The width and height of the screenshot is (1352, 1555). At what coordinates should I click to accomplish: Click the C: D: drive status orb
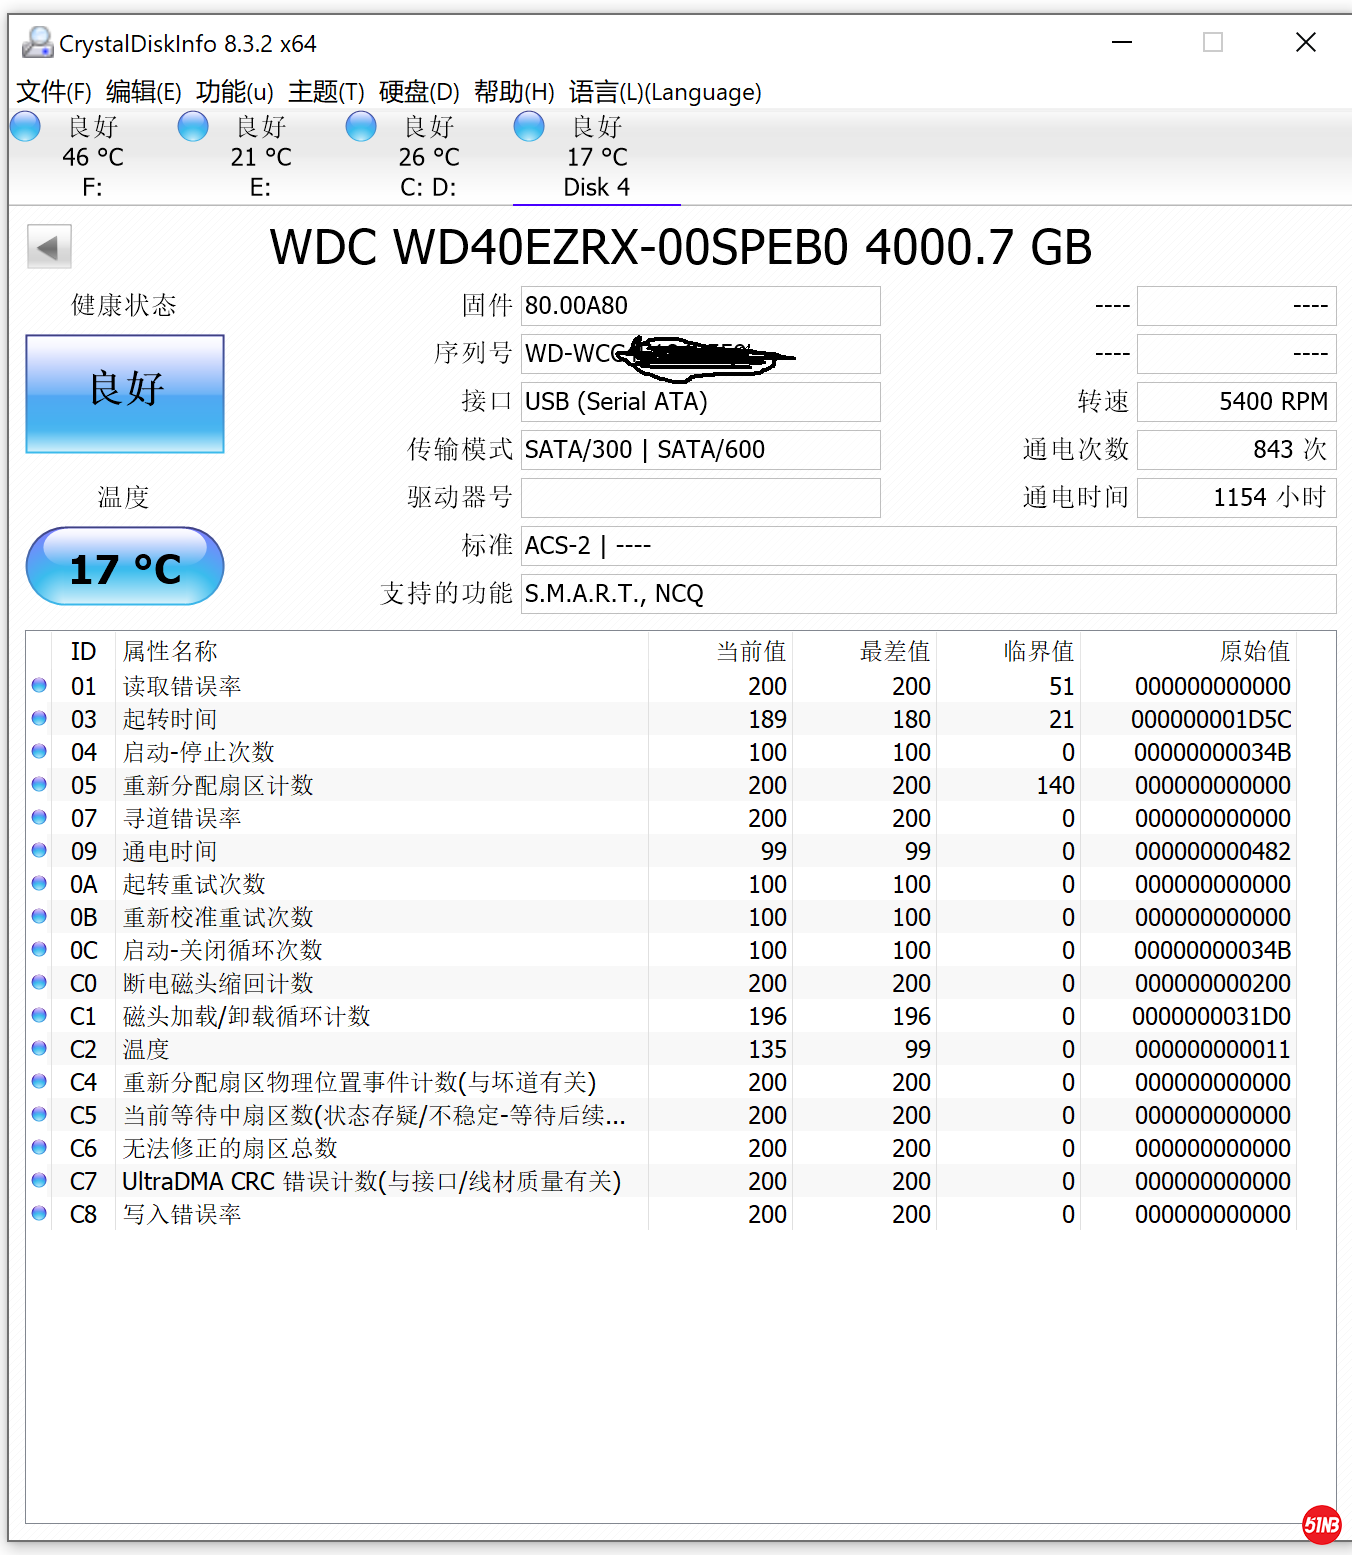coord(361,127)
